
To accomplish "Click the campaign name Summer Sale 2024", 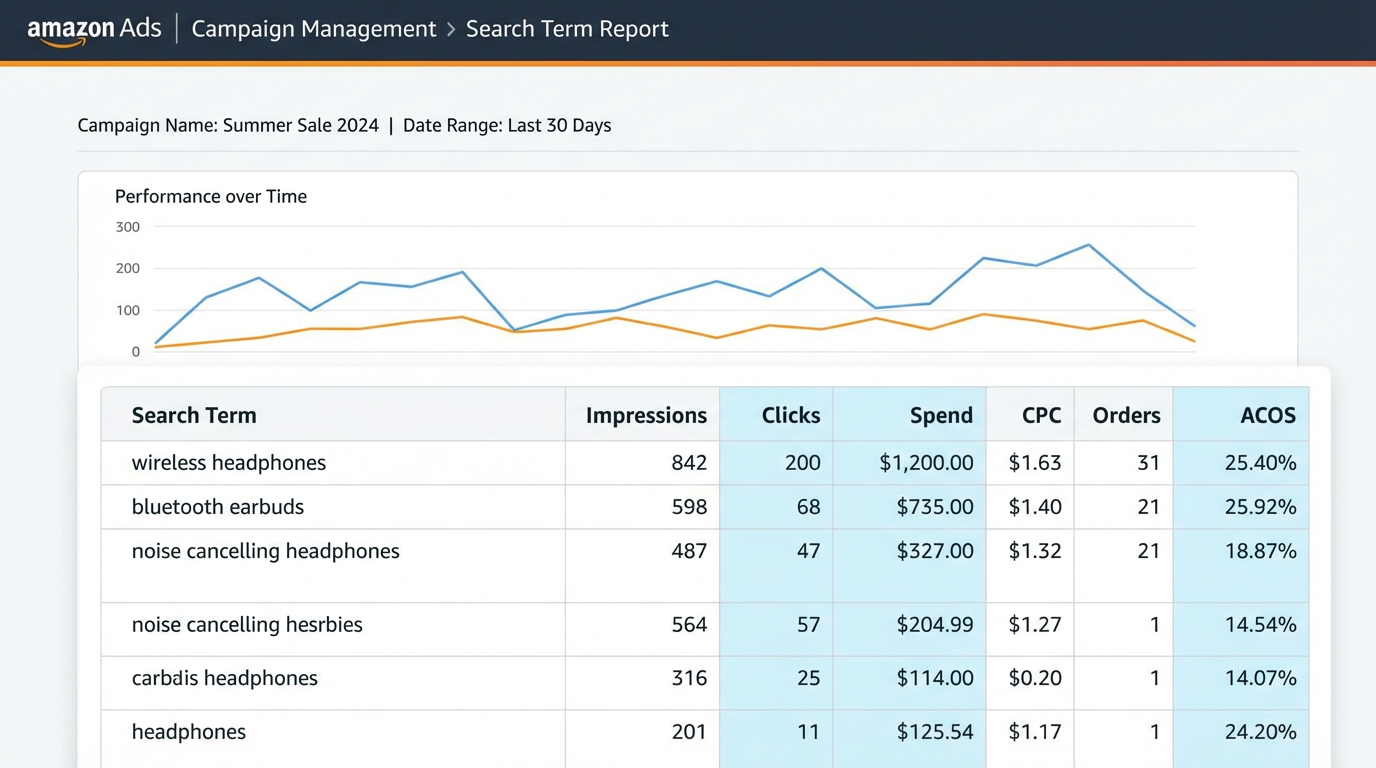I will (300, 125).
